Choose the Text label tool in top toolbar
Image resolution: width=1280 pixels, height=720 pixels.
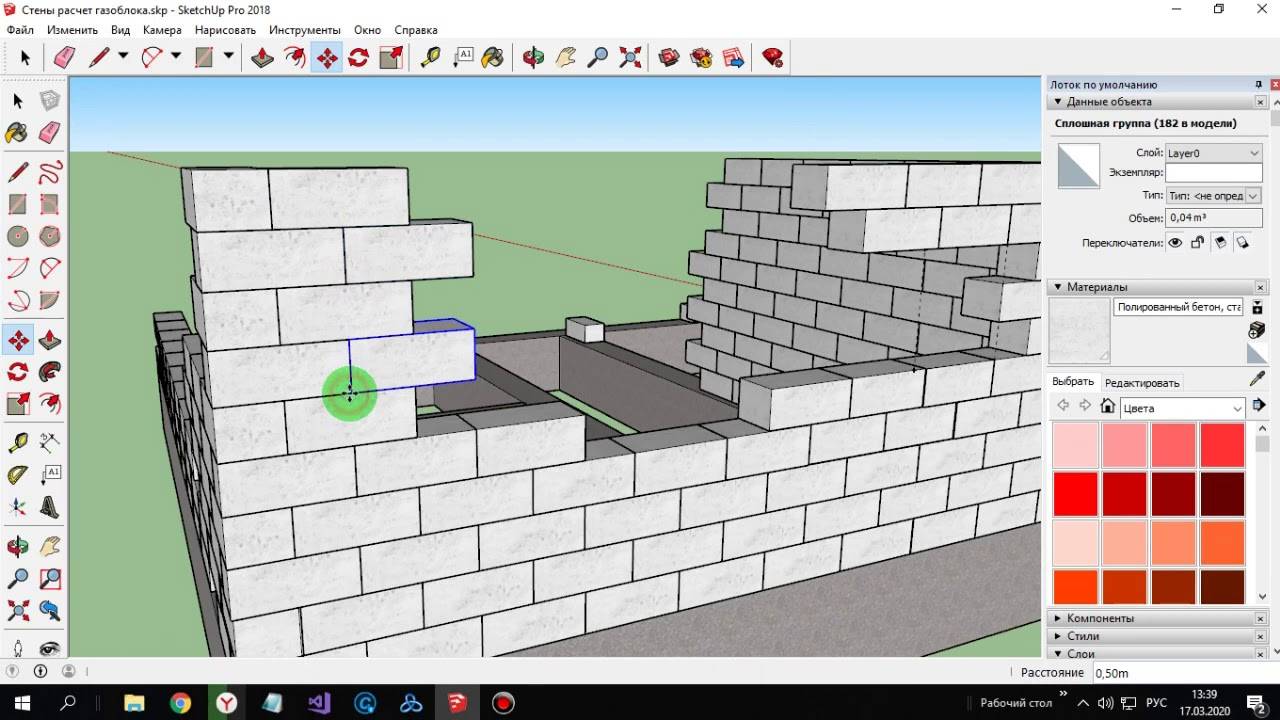[x=463, y=58]
